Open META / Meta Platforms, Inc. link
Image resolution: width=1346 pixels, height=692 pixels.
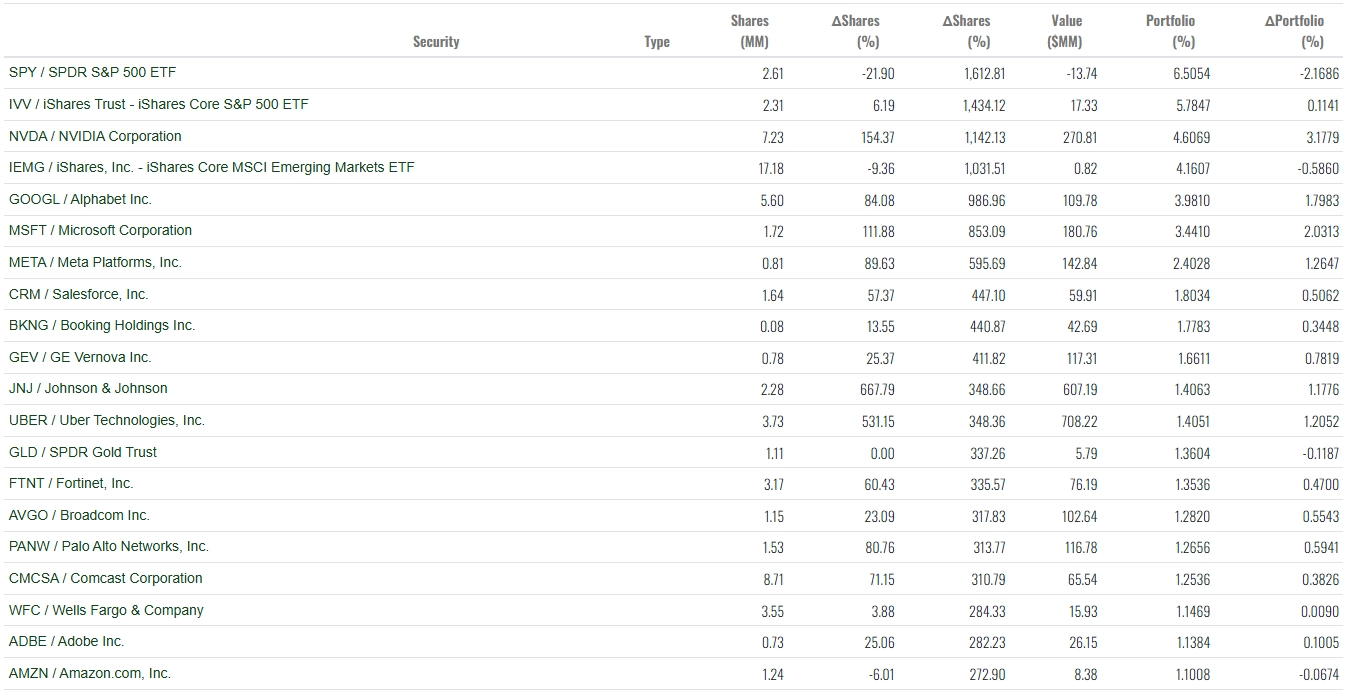95,262
